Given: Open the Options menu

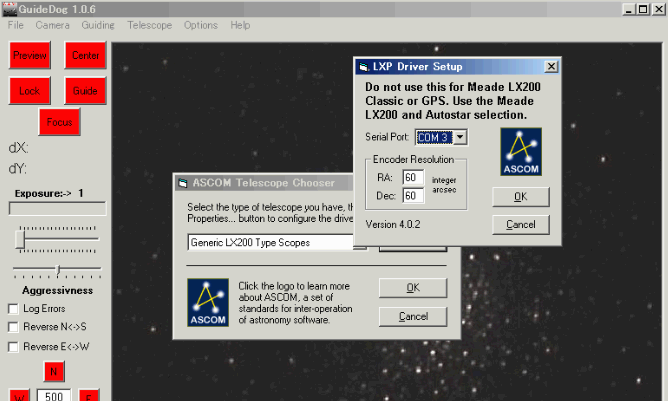Looking at the screenshot, I should [x=201, y=25].
